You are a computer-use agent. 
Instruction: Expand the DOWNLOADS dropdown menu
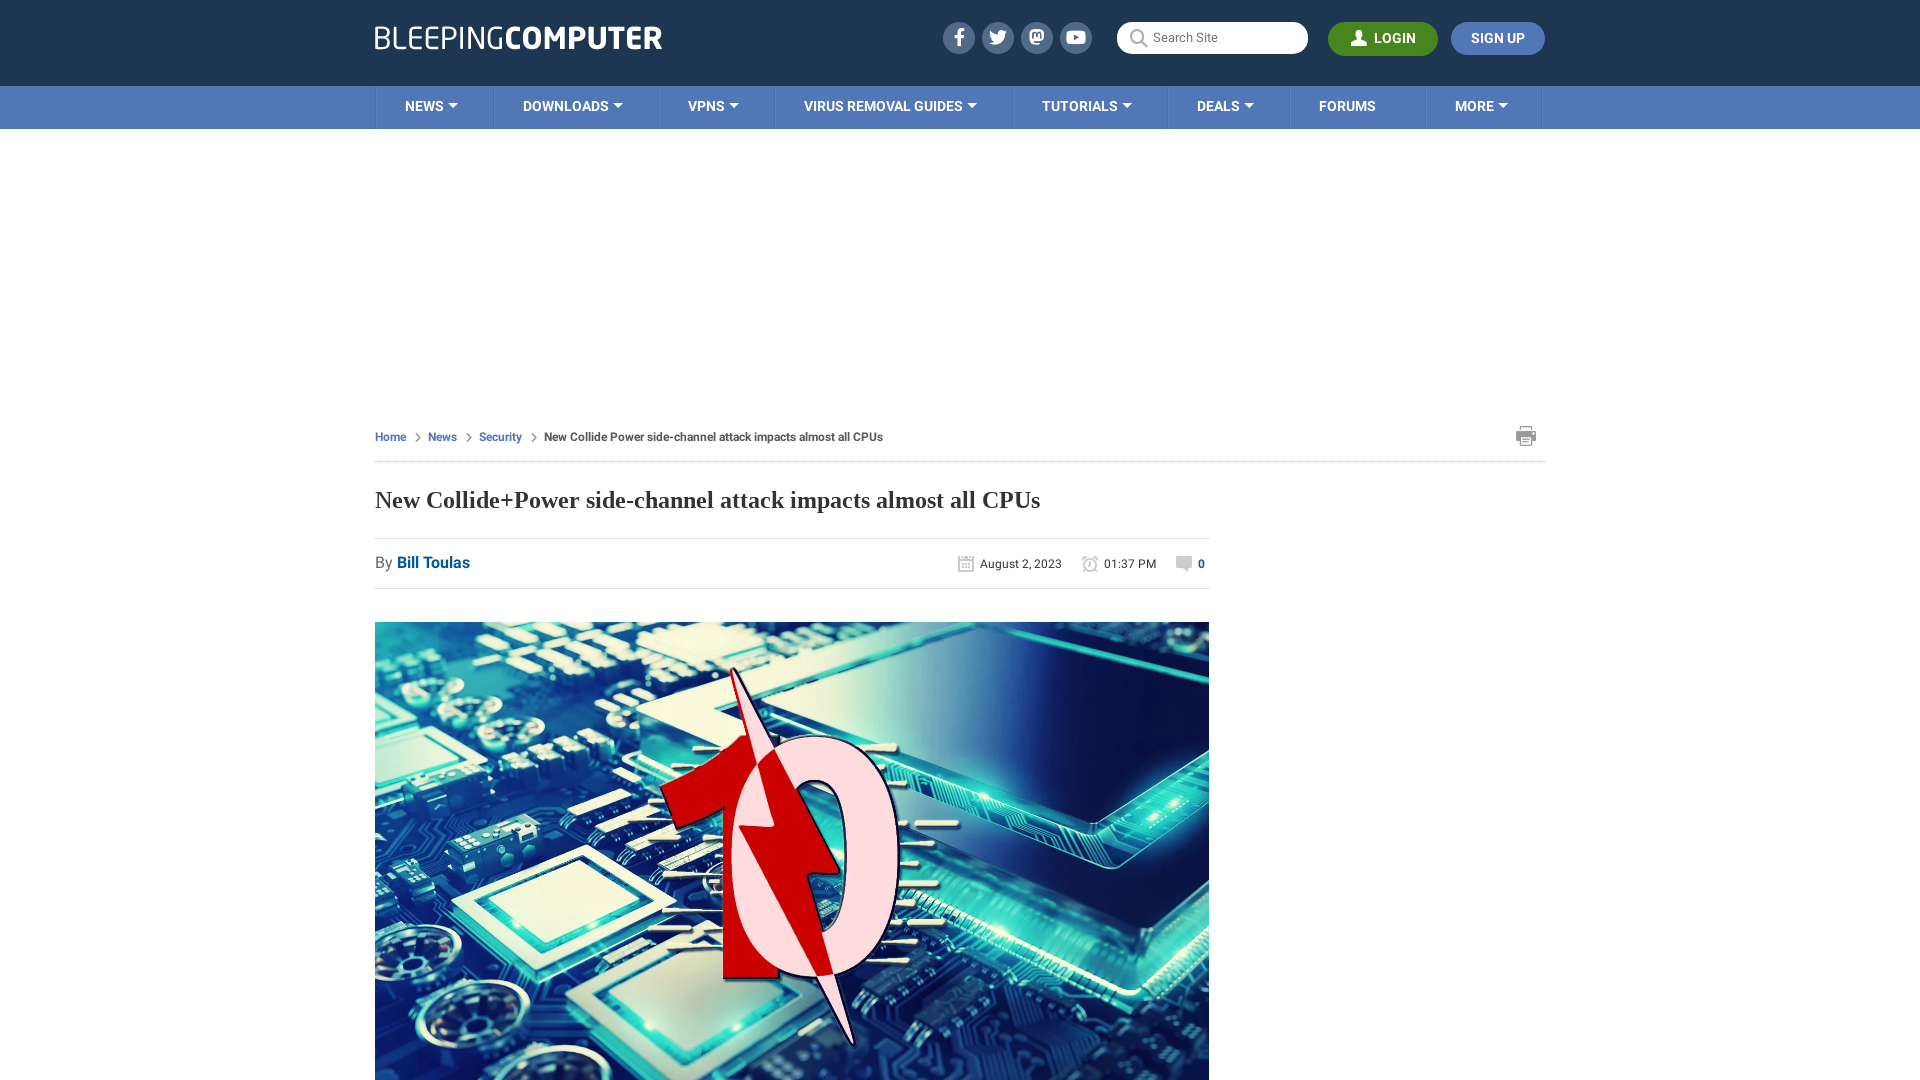(572, 105)
